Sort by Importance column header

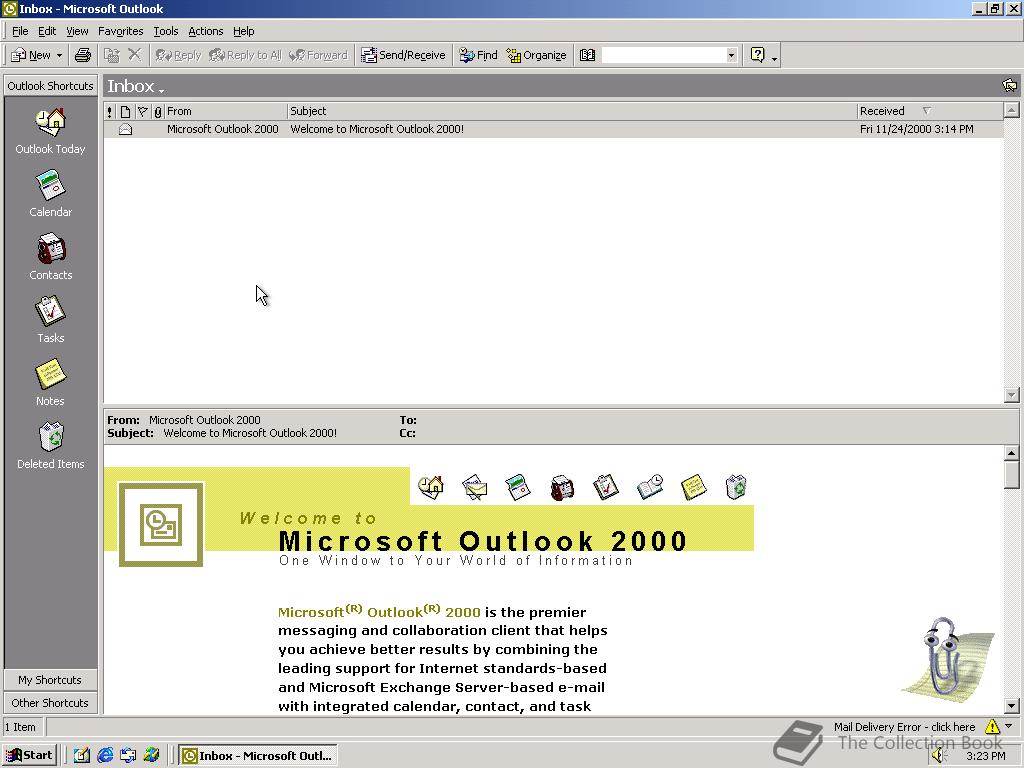tap(110, 111)
